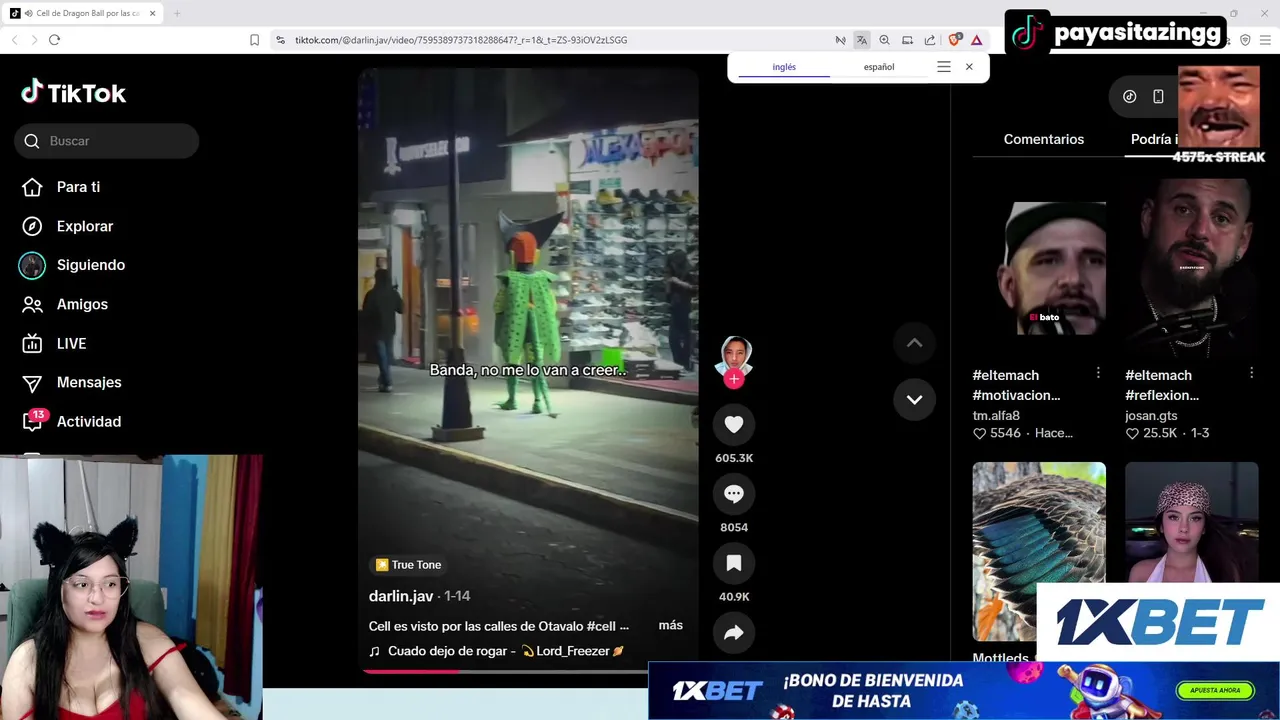
Task: Open Brave Shields lion icon
Action: [955, 40]
